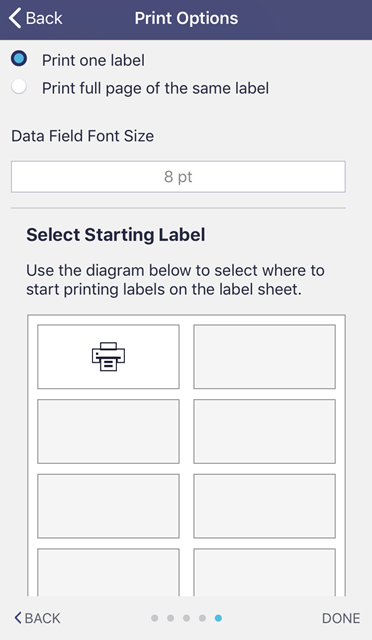Tap the bottom BACK text button
The image size is (372, 640).
pyautogui.click(x=42, y=618)
